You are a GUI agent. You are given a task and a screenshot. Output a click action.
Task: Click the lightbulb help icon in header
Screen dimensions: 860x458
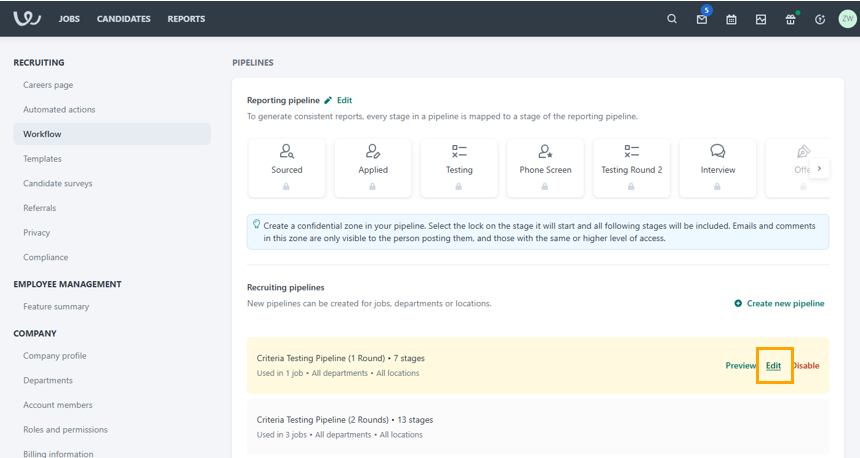click(820, 19)
